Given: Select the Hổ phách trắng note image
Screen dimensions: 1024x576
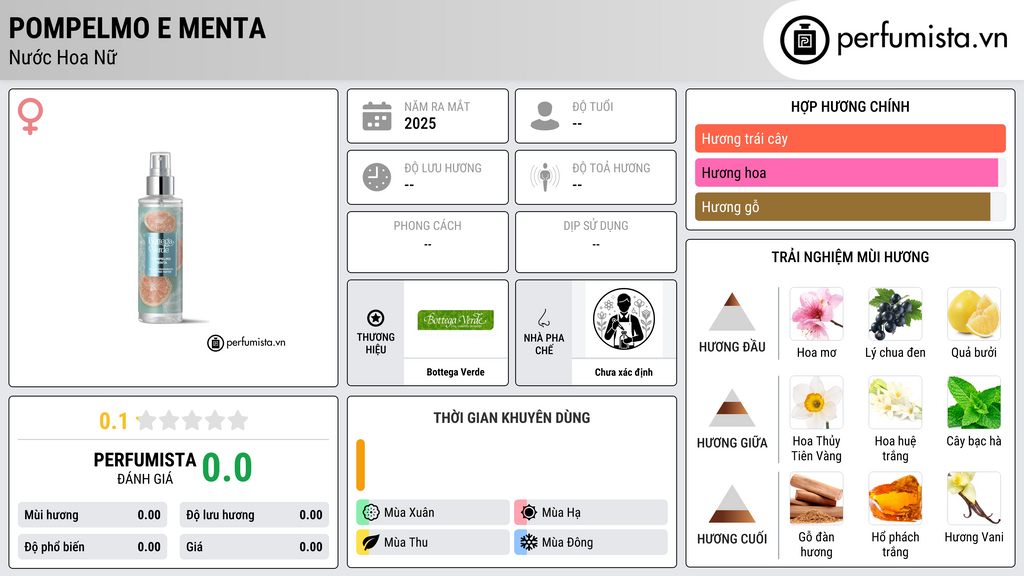Looking at the screenshot, I should click(895, 498).
